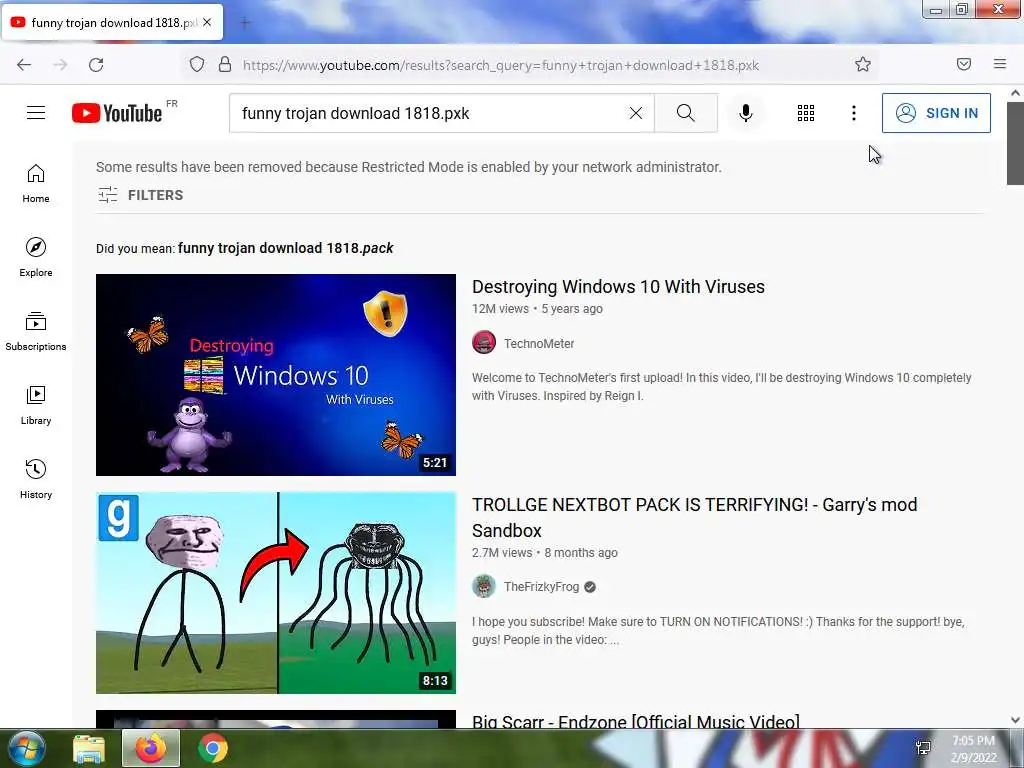Open Library in the sidebar
The image size is (1024, 768).
[36, 405]
